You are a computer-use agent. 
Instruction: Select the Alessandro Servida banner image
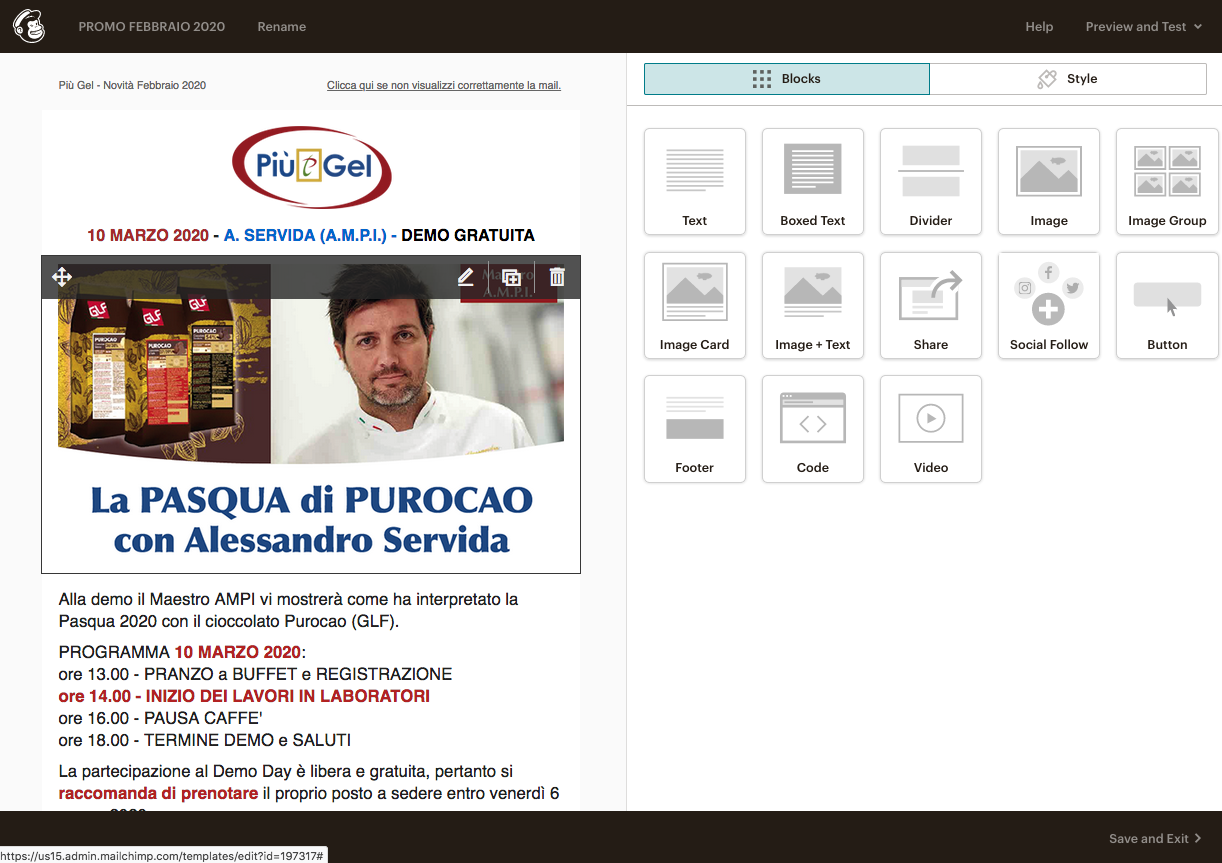[311, 415]
